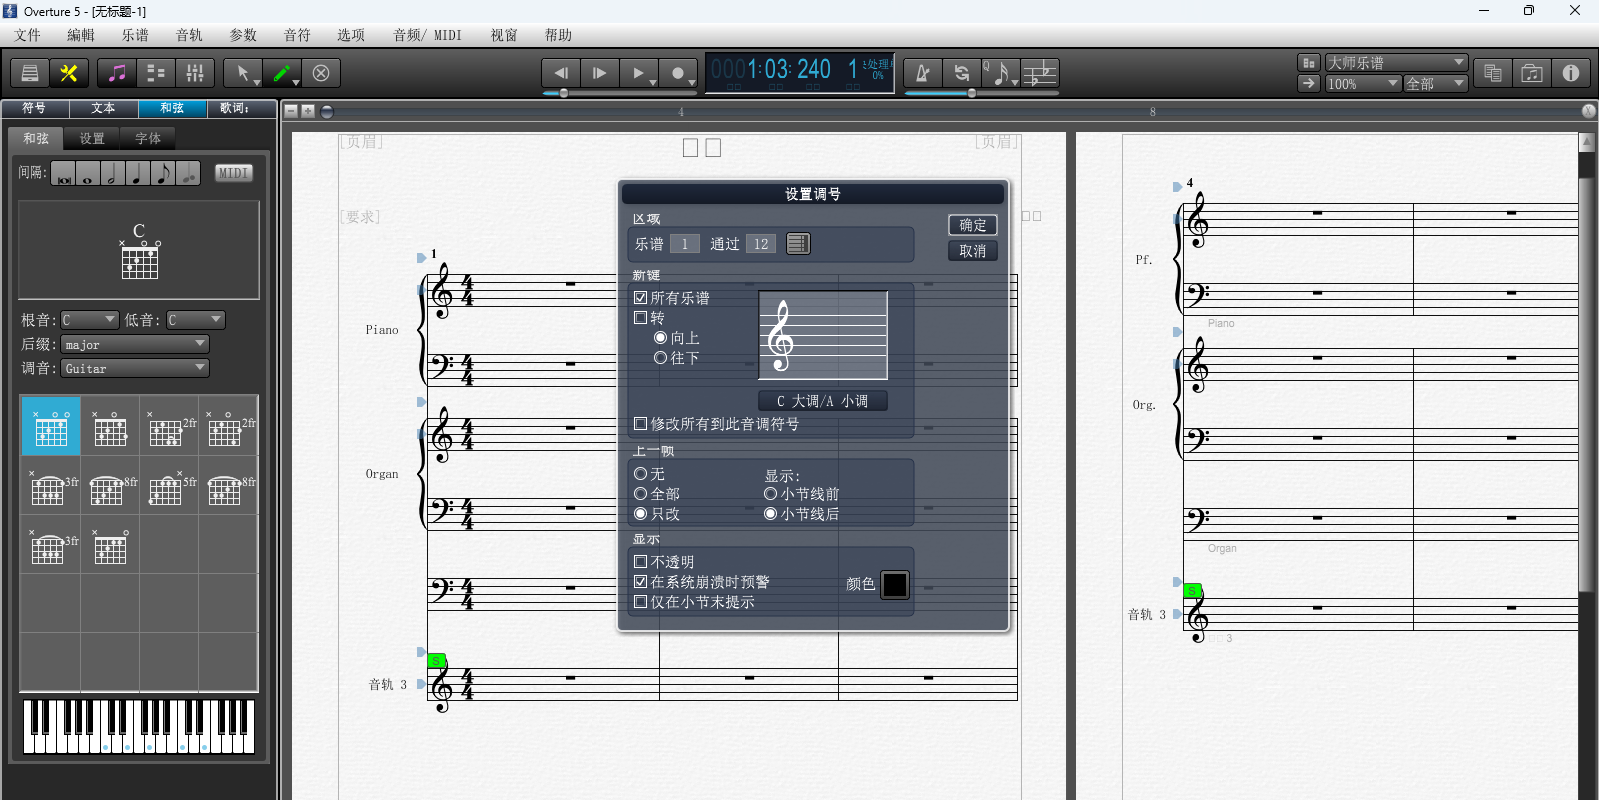Select the 小节线前 radio button
The width and height of the screenshot is (1599, 800).
coord(770,494)
